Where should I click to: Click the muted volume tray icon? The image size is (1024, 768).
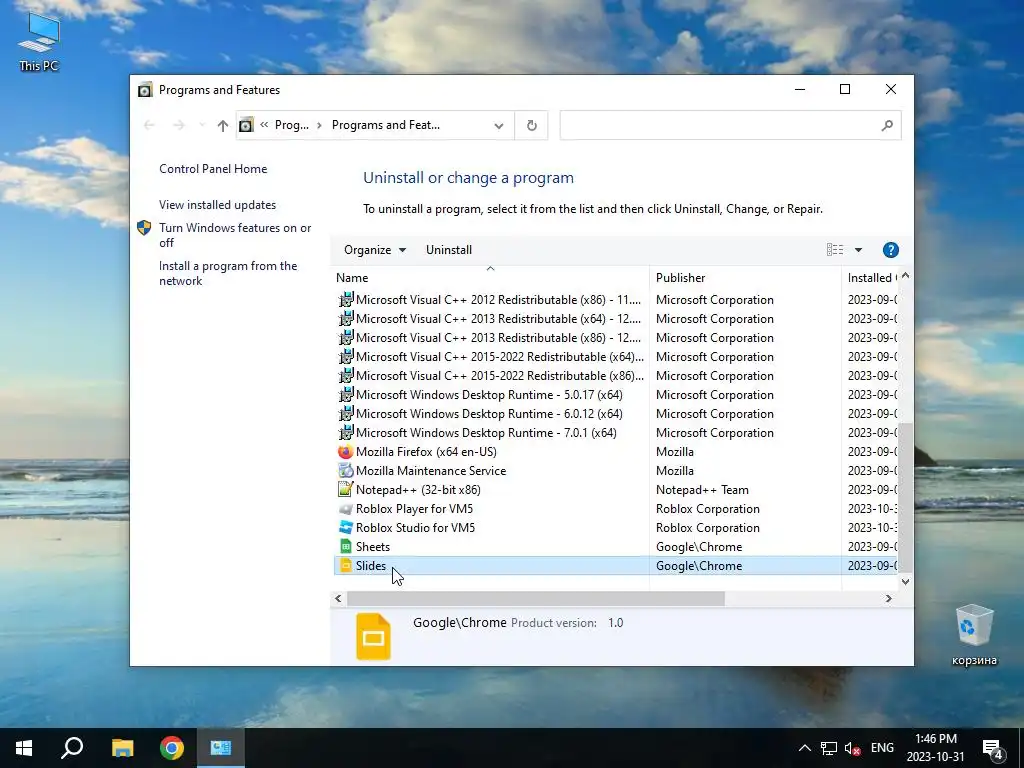point(852,748)
